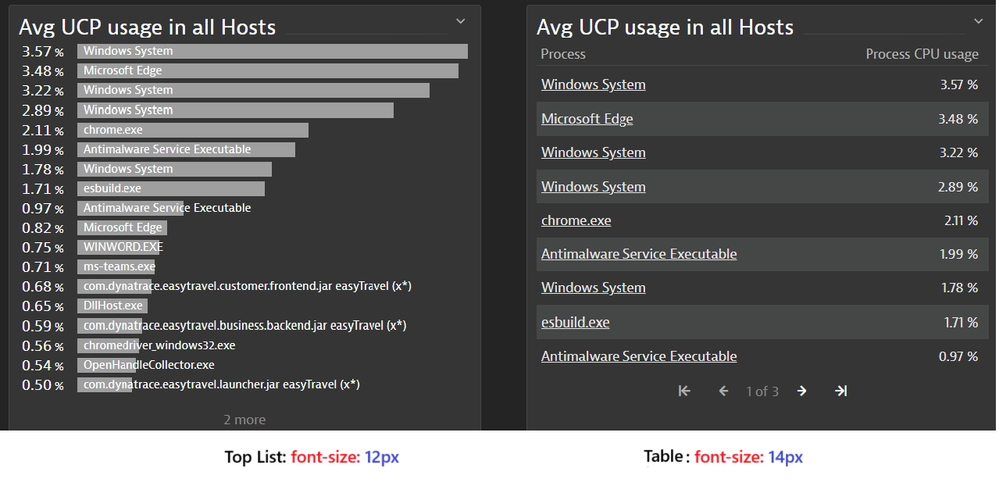Select chromedriver_windows32.exe in top list
Screen dimensions: 999x483
[159, 345]
